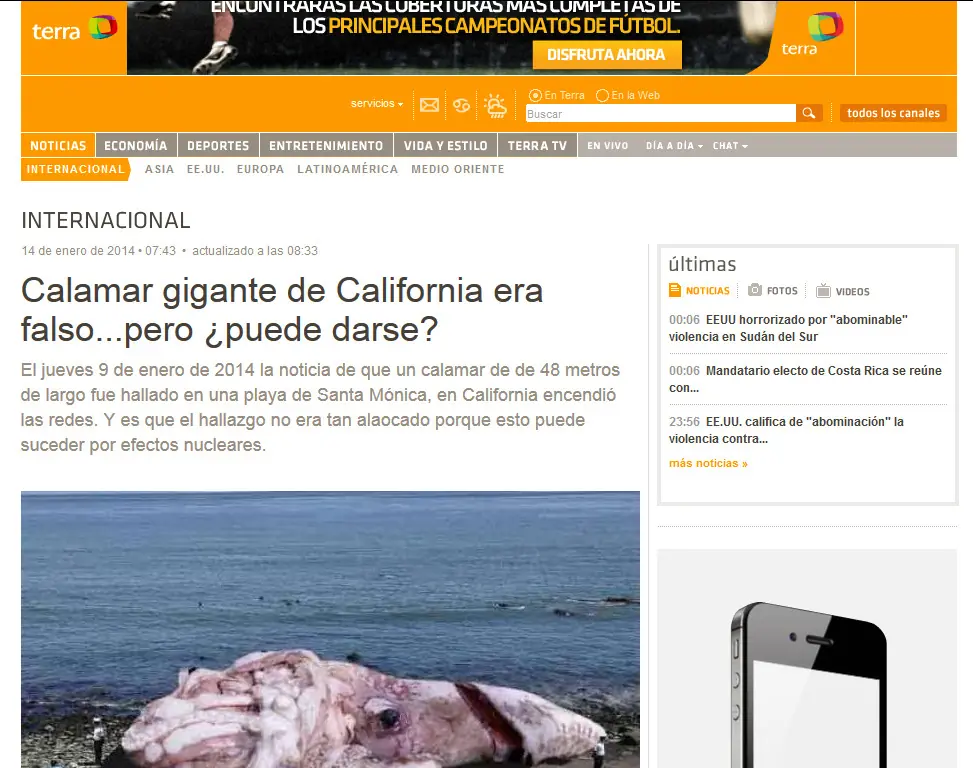The width and height of the screenshot is (973, 768).
Task: Click the search magnifier button
Action: click(x=809, y=113)
